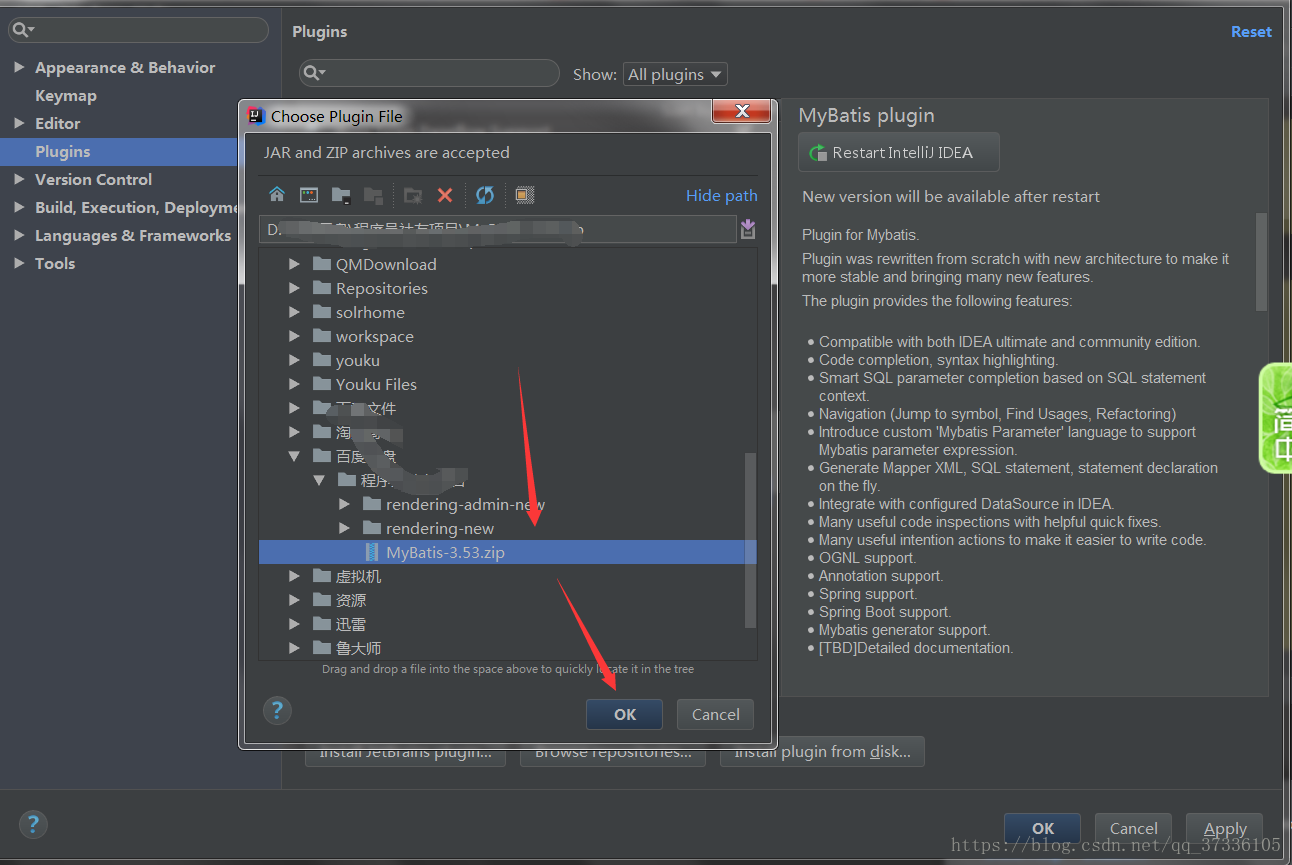Open the Show All plugins dropdown
The image size is (1292, 865).
coord(675,74)
